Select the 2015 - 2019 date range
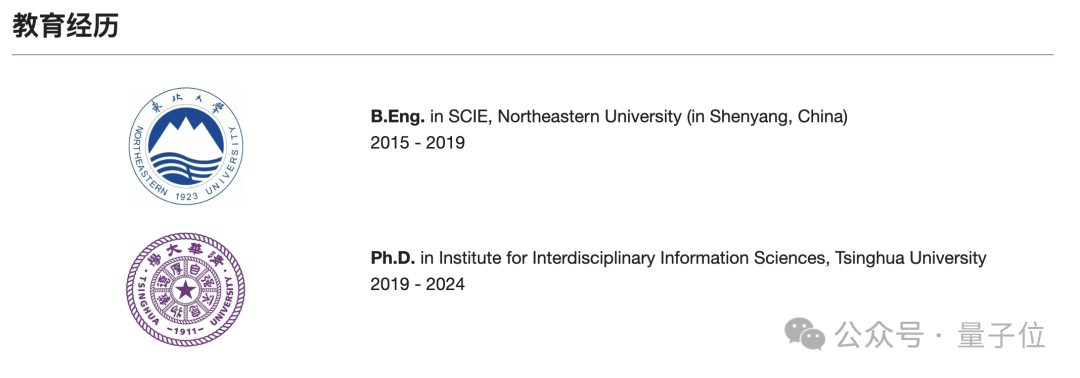 (417, 143)
